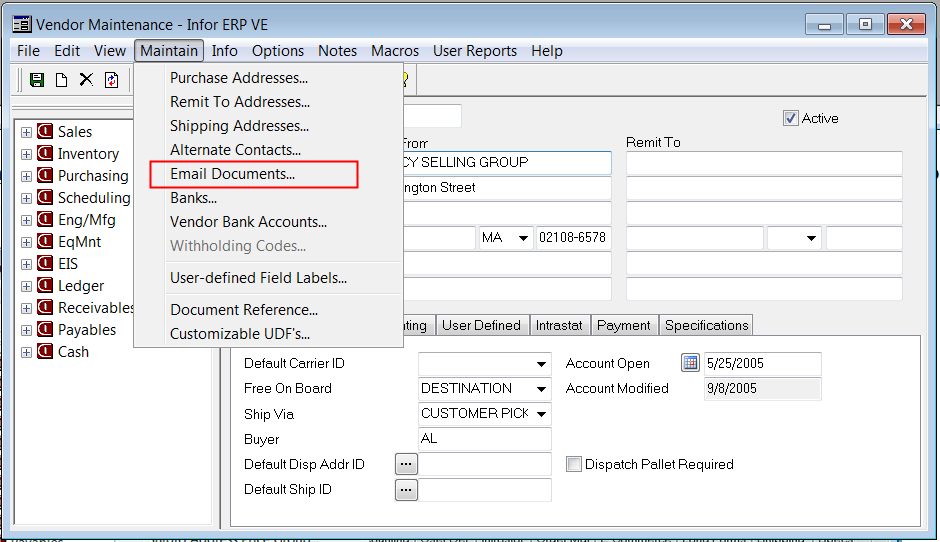Click the Sales module icon in tree
The image size is (940, 542).
[45, 132]
